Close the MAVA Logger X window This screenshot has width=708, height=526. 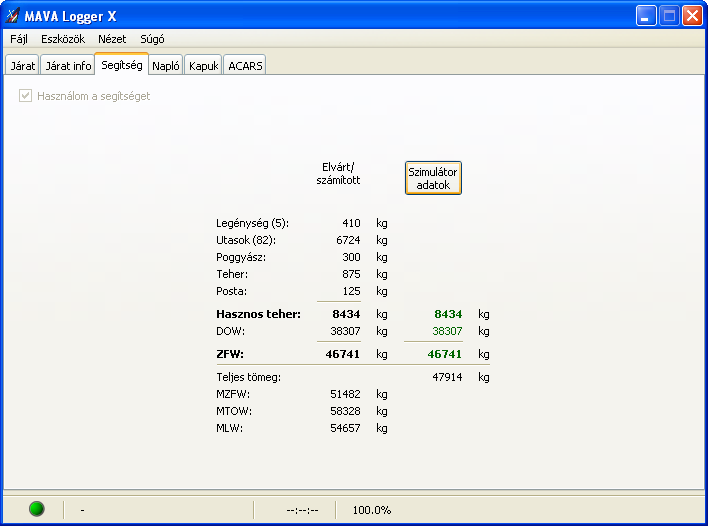(x=692, y=16)
